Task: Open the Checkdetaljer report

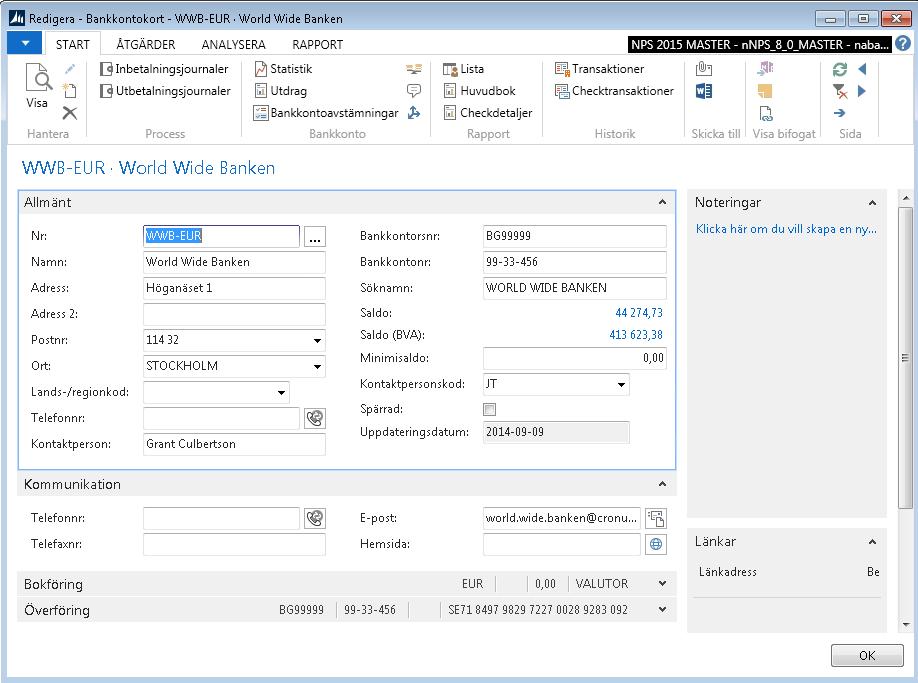Action: pos(488,113)
